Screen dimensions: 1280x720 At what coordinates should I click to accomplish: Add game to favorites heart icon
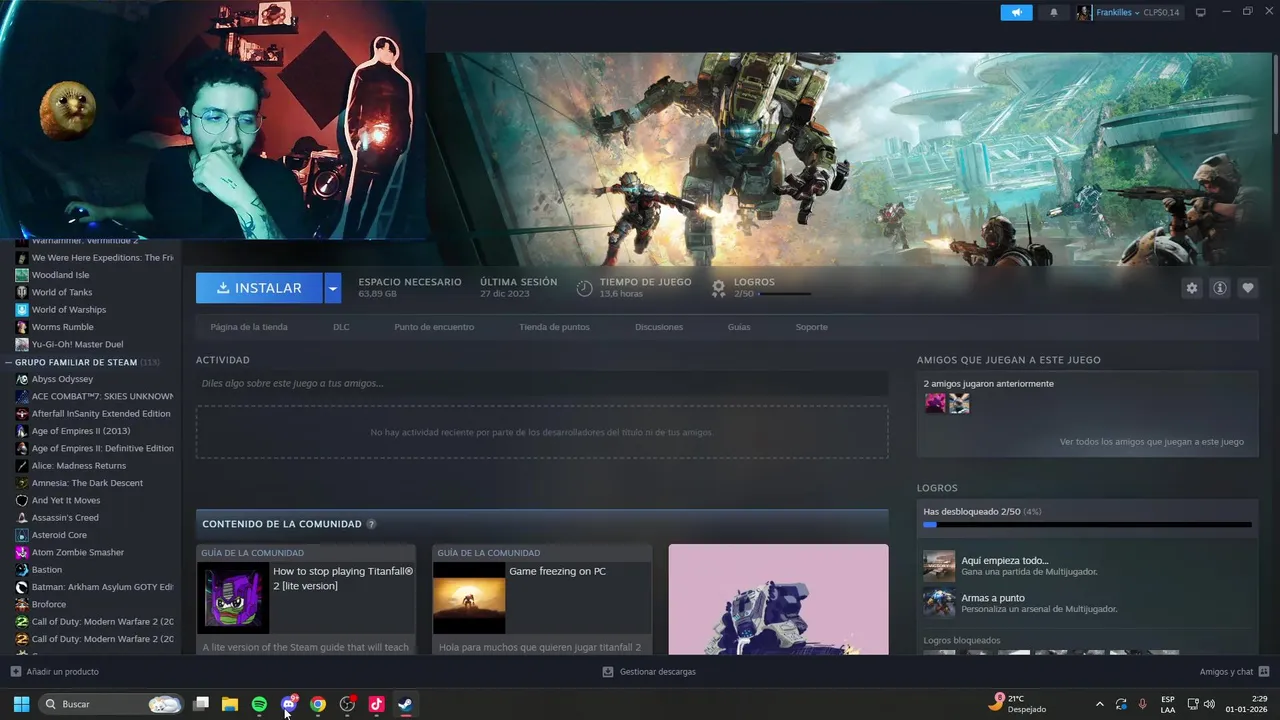pyautogui.click(x=1247, y=288)
